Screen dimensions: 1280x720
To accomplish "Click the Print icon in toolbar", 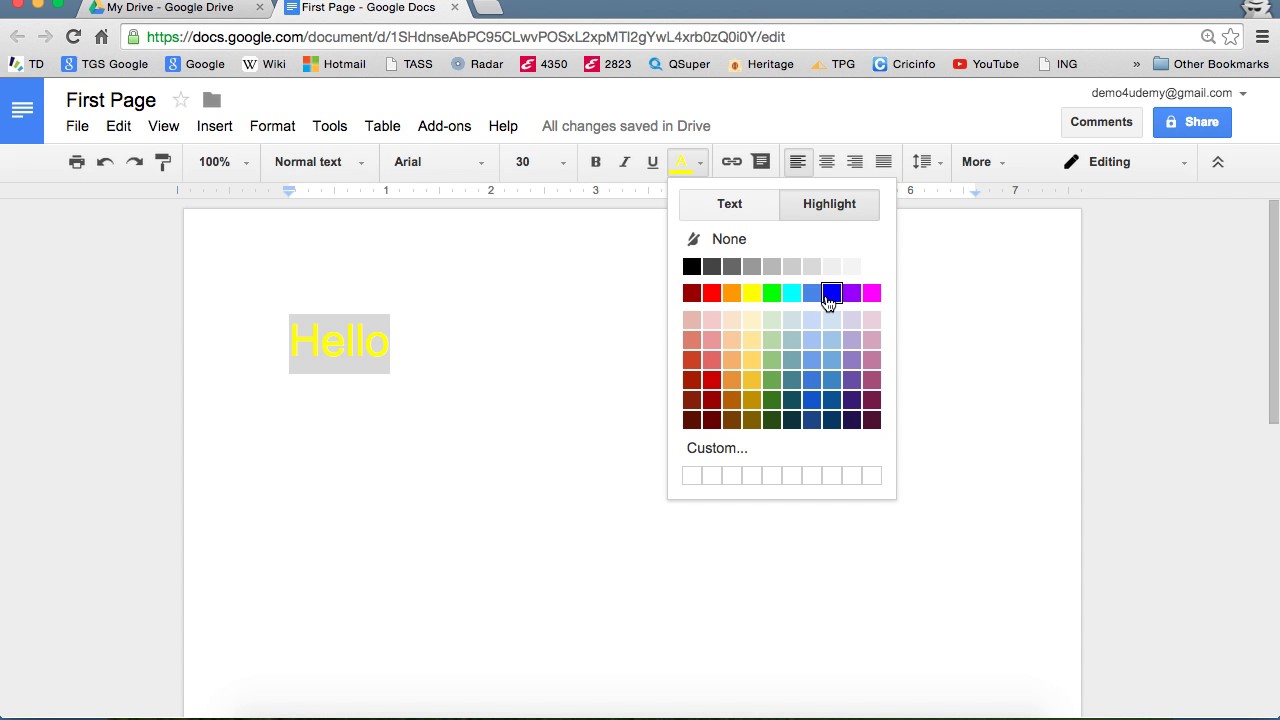I will point(77,162).
